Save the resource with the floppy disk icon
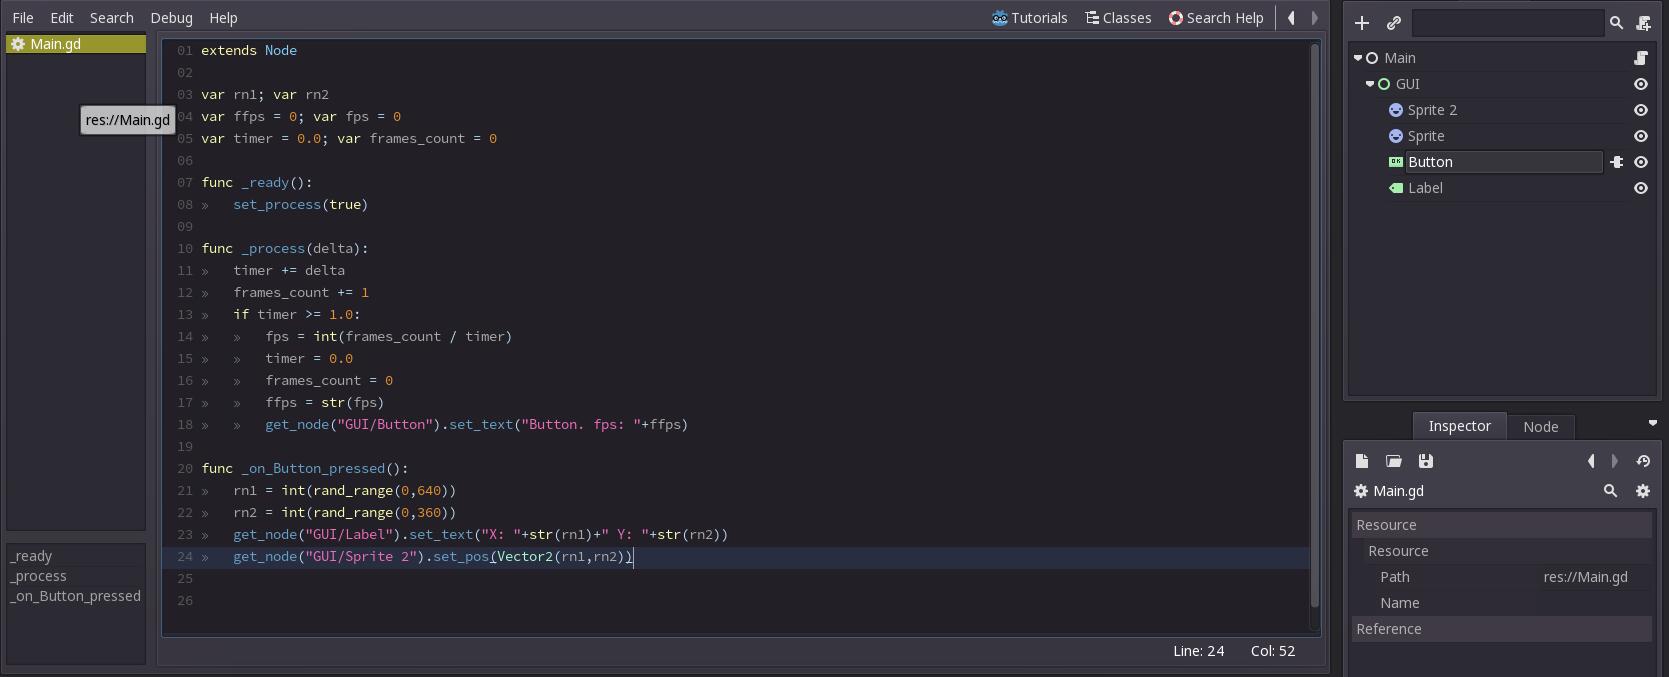Screen dimensions: 1669x677 tap(1426, 461)
